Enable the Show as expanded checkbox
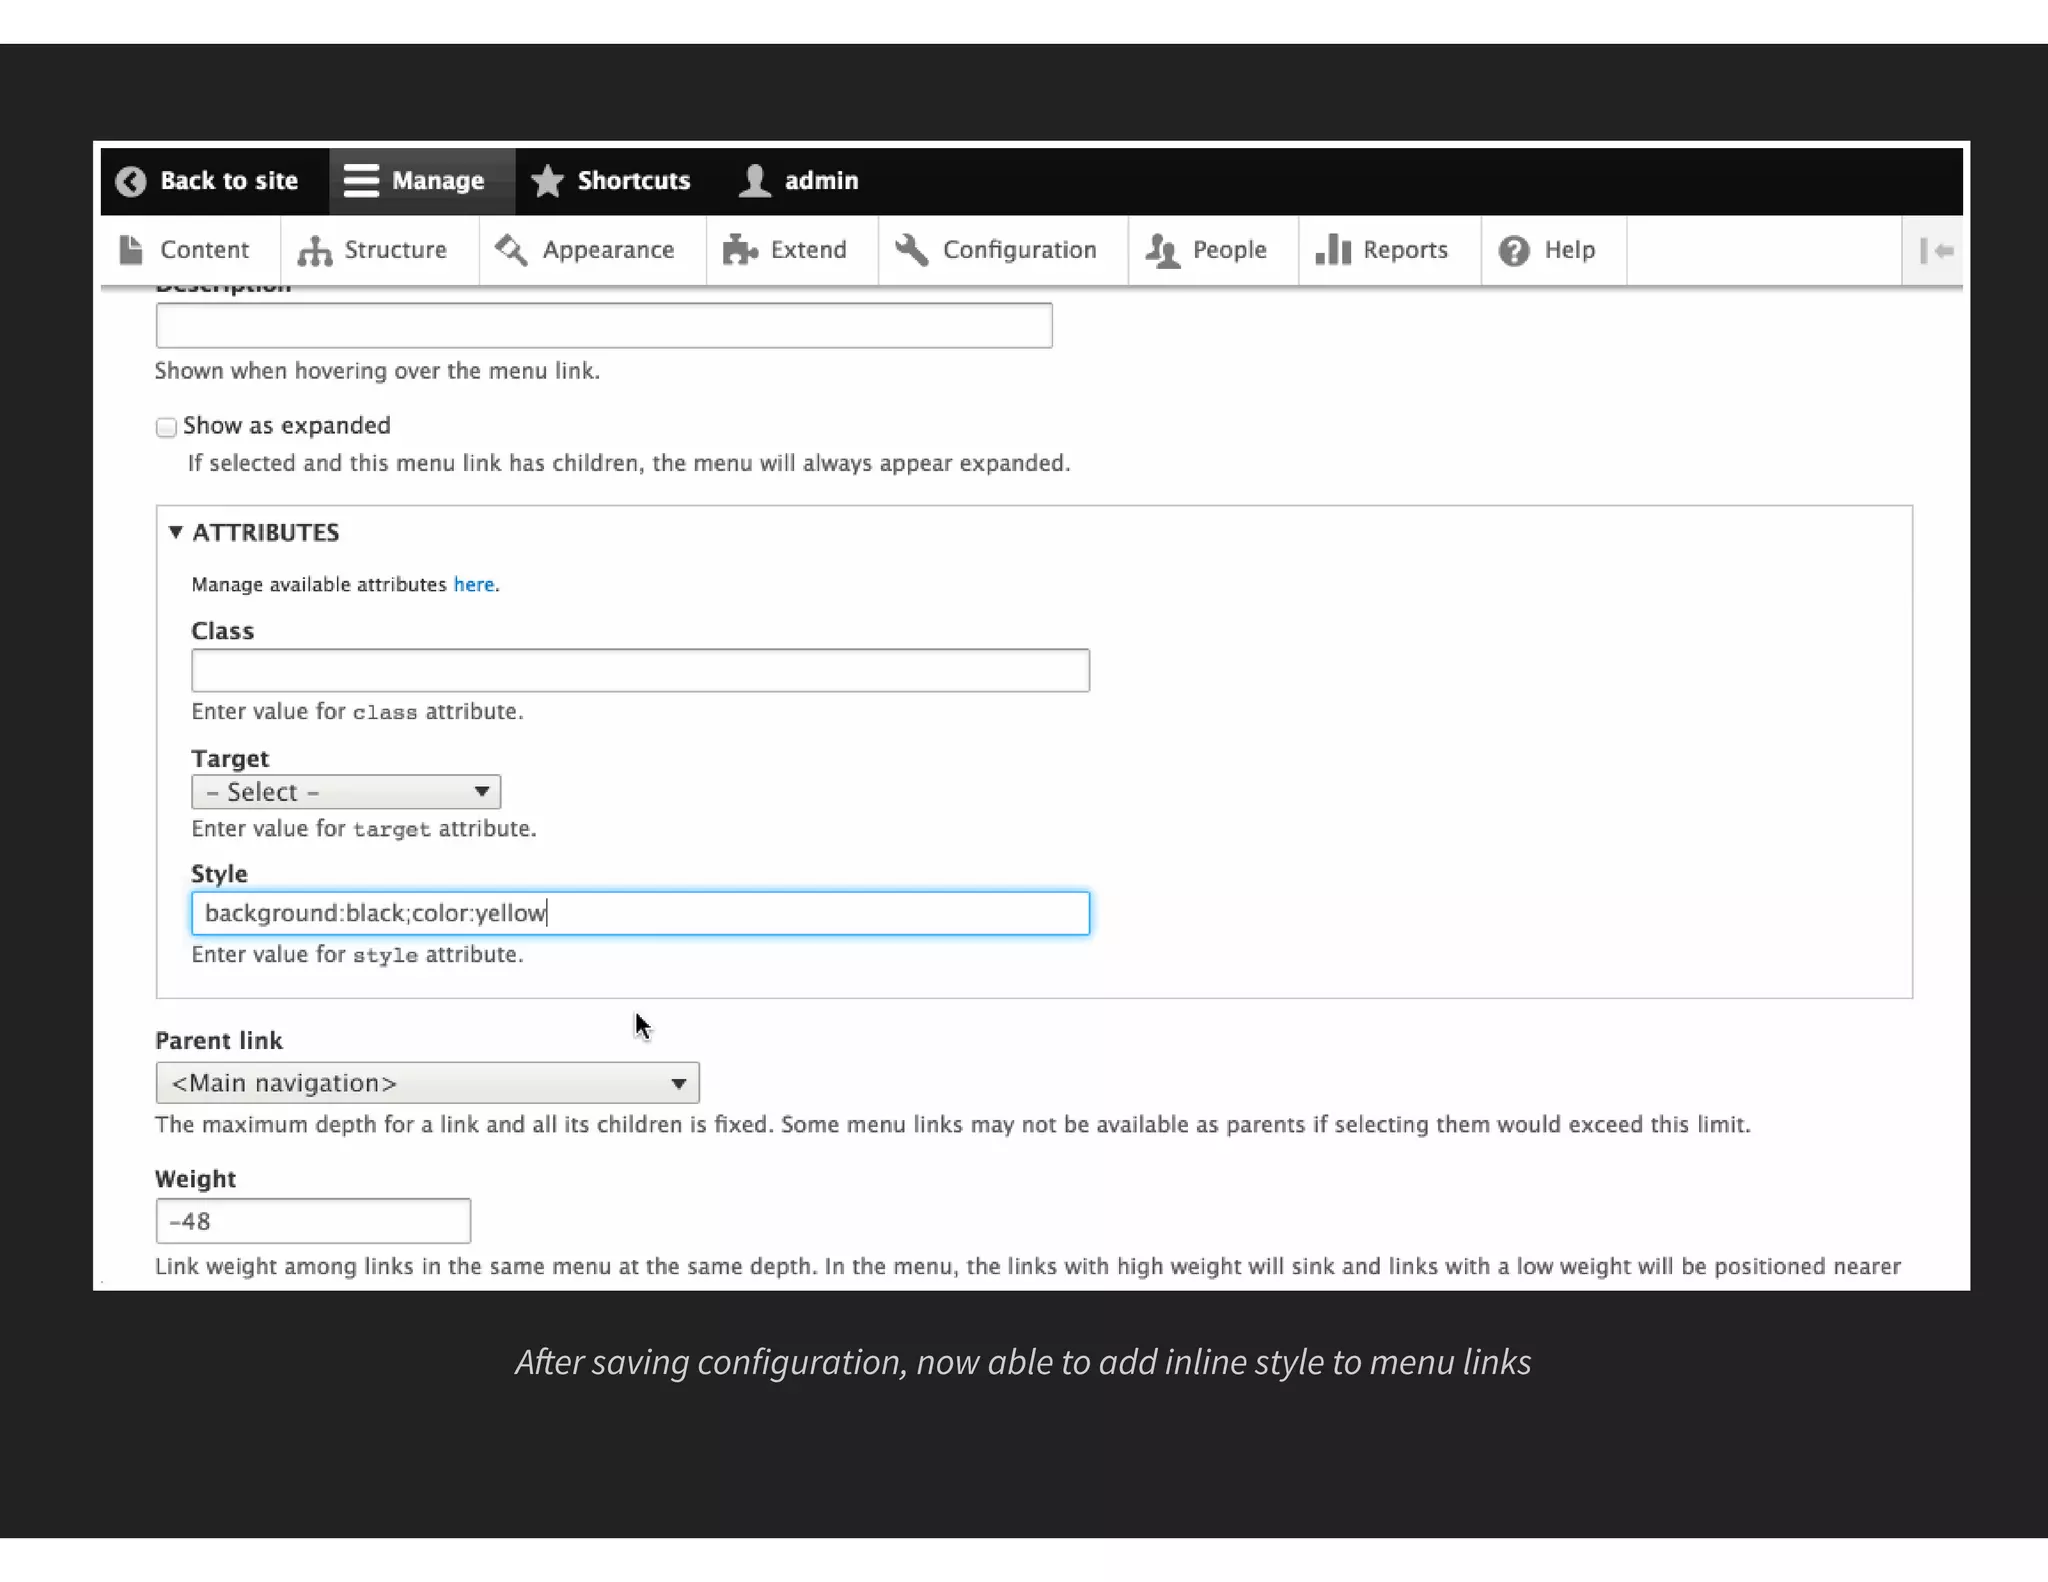This screenshot has height=1582, width=2048. click(x=166, y=428)
